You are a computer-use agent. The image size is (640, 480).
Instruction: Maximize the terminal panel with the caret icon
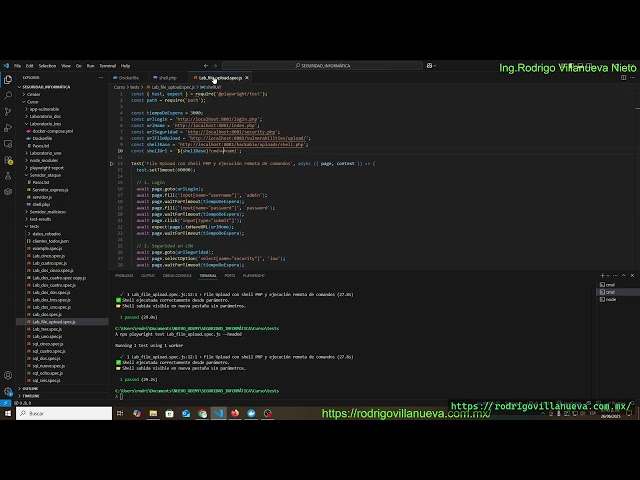click(x=624, y=276)
